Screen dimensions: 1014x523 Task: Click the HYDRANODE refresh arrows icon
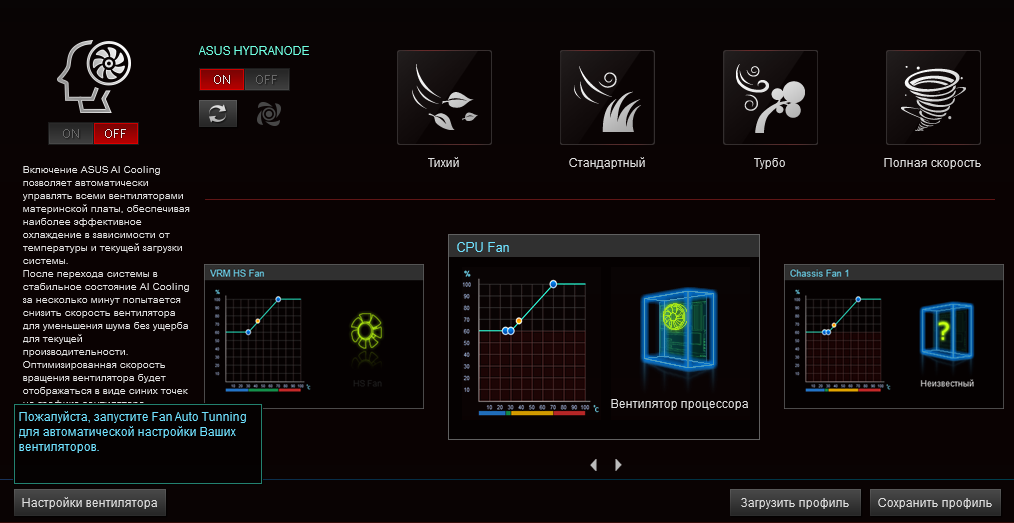pos(218,113)
